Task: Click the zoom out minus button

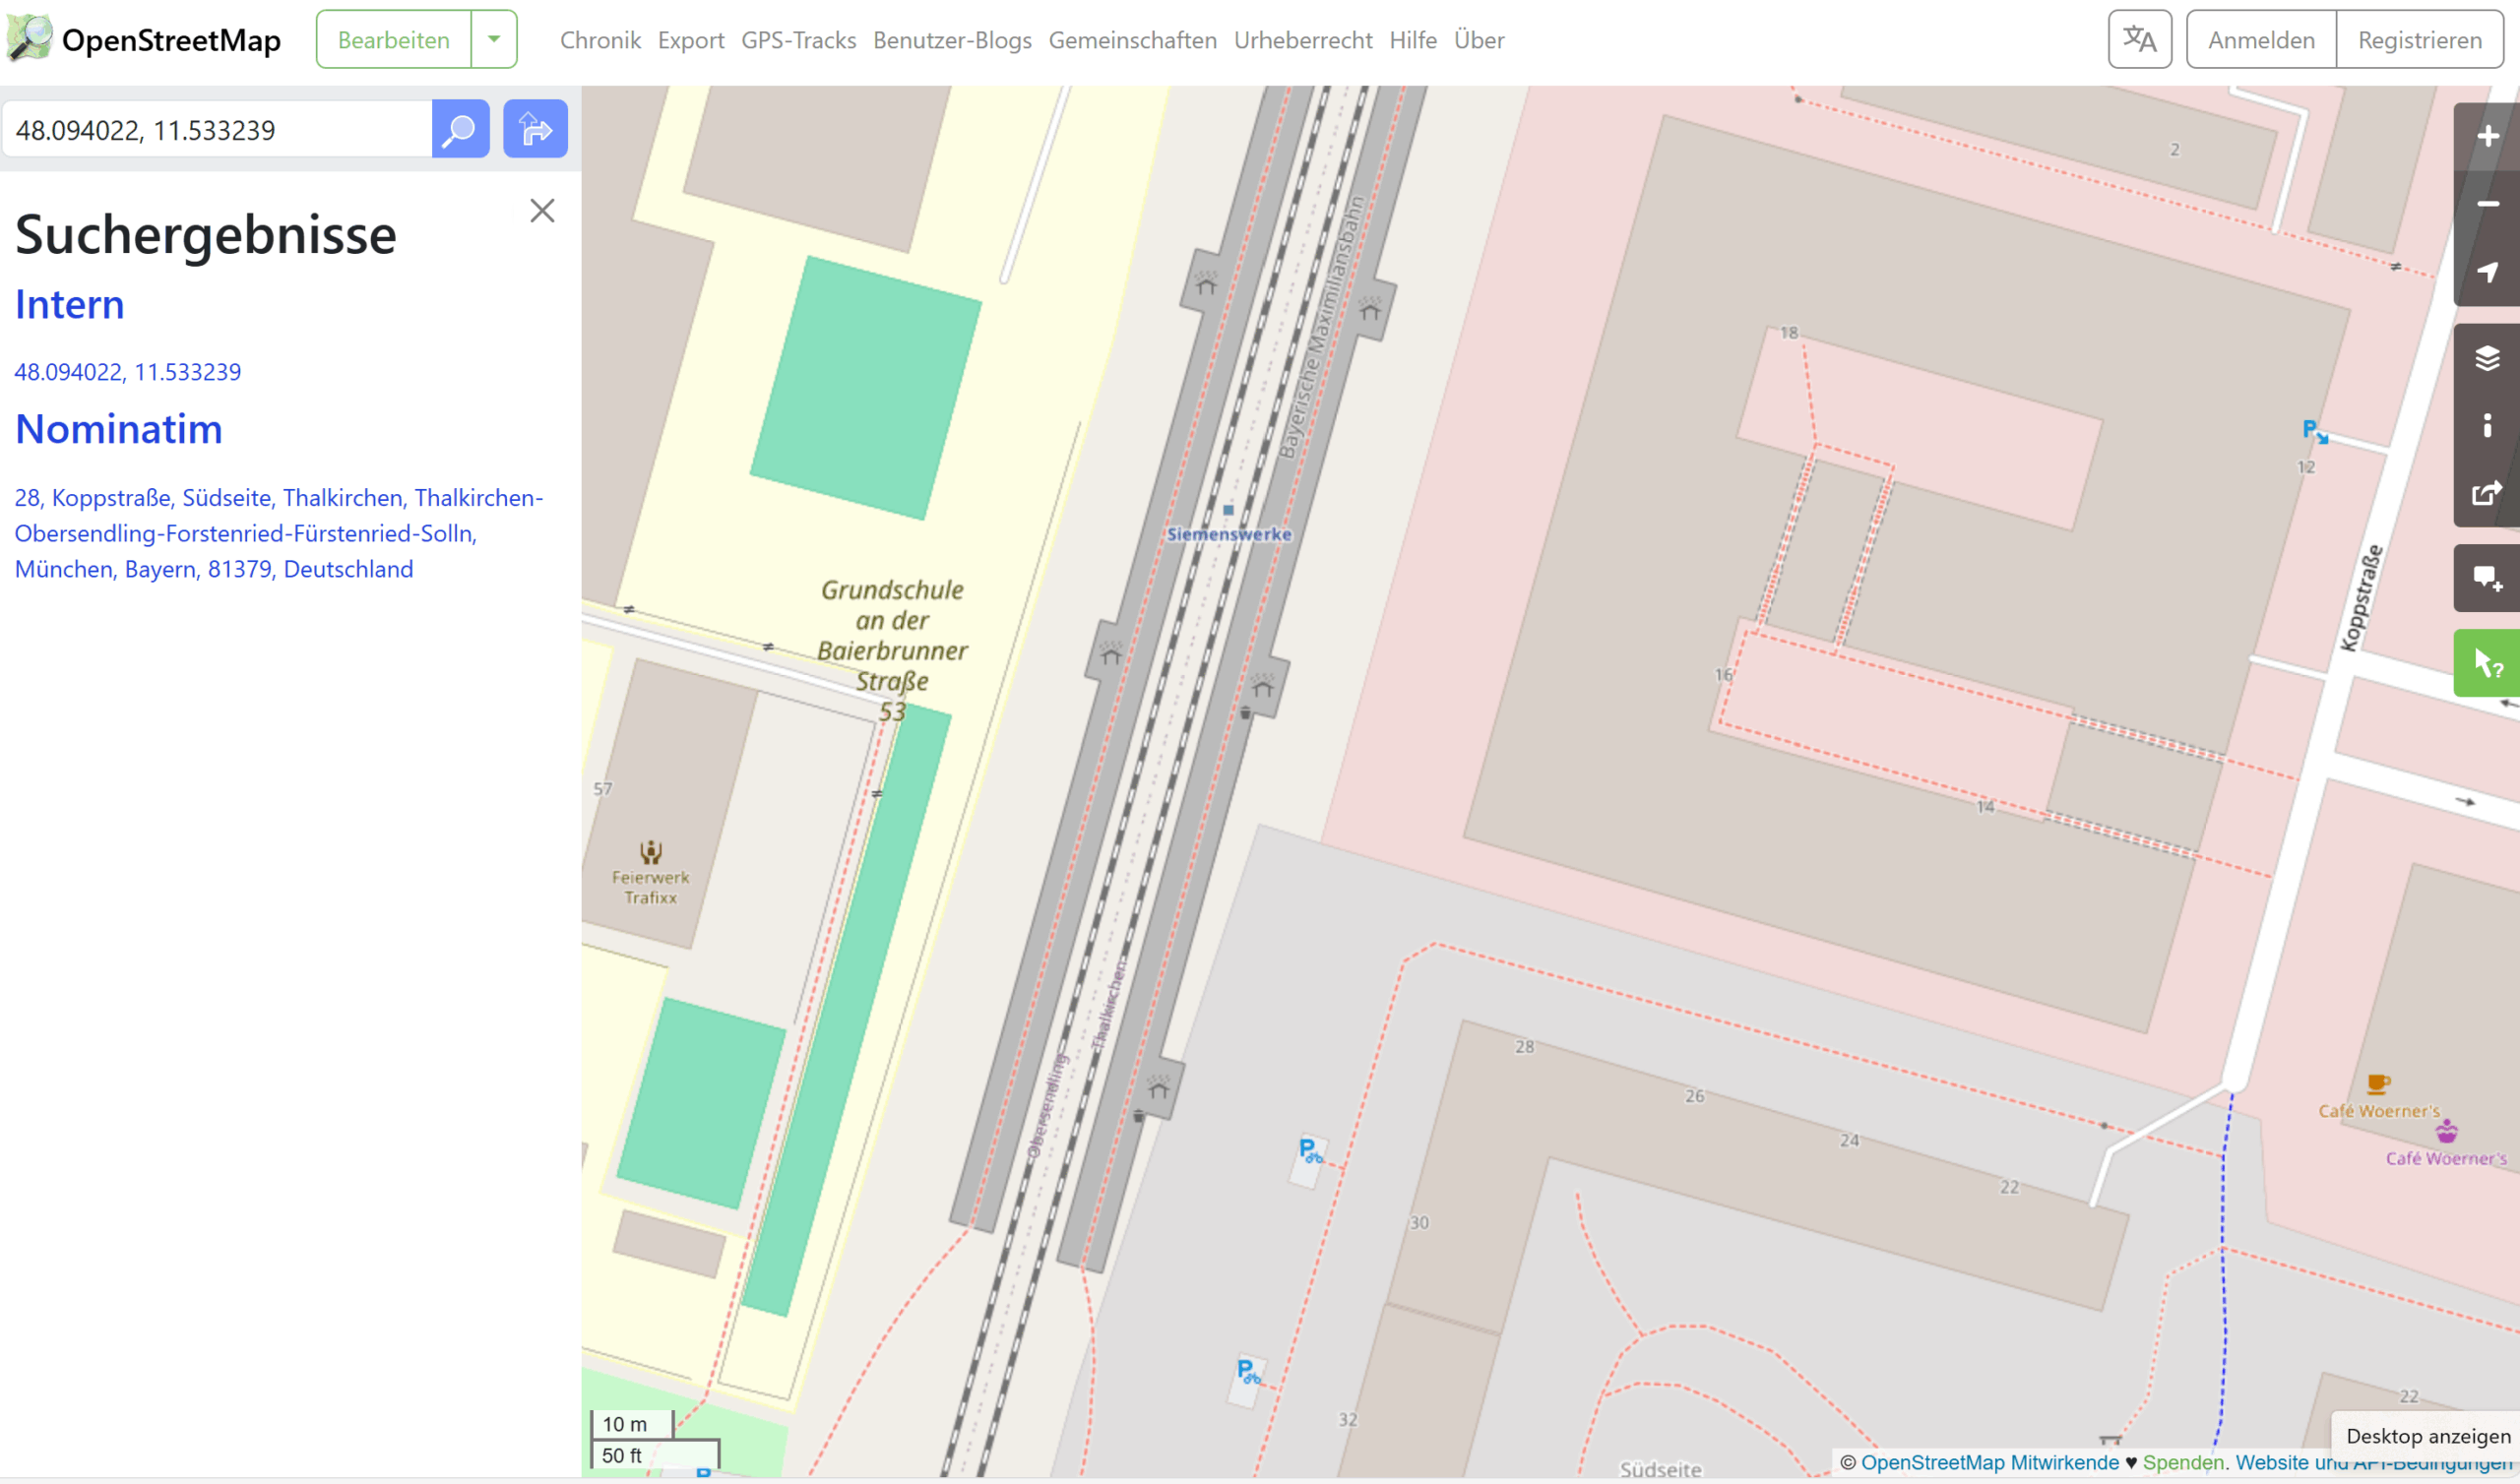Action: click(x=2487, y=204)
